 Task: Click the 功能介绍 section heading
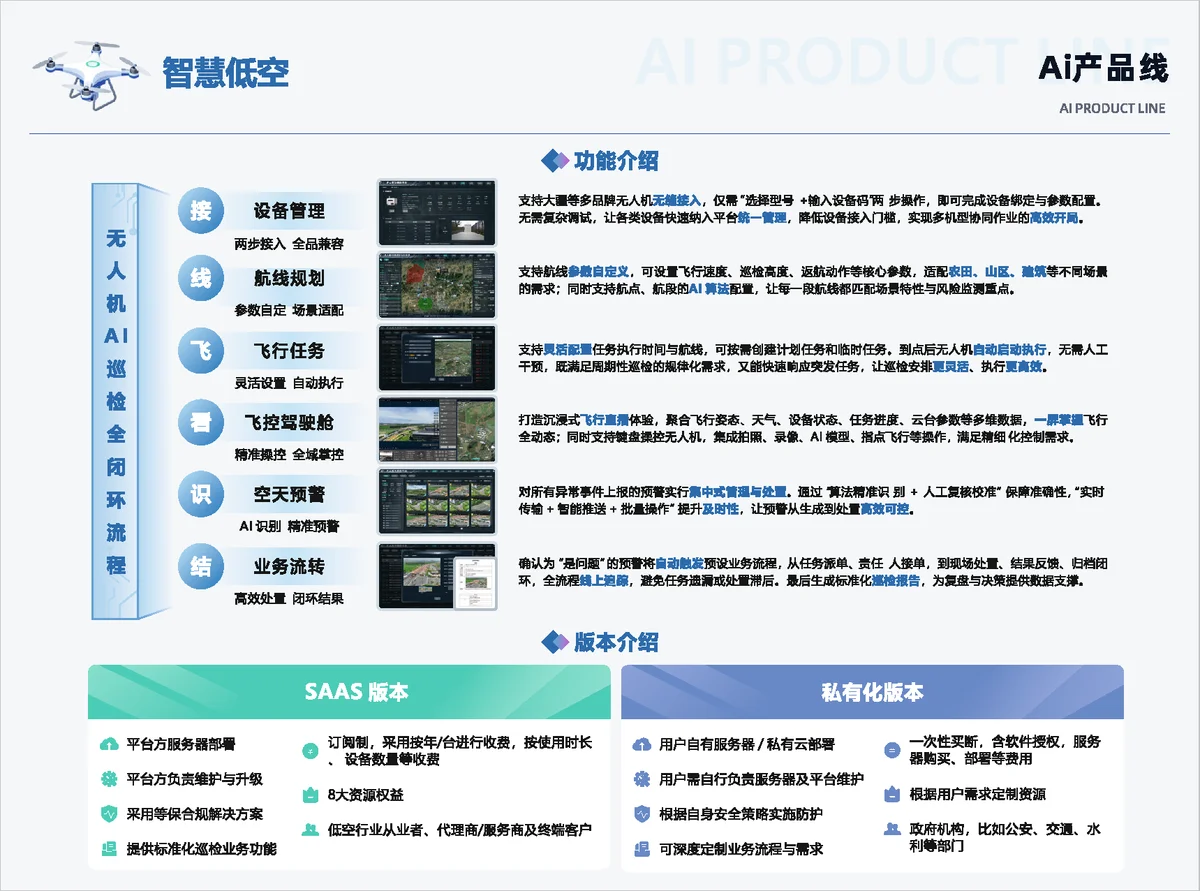[616, 160]
